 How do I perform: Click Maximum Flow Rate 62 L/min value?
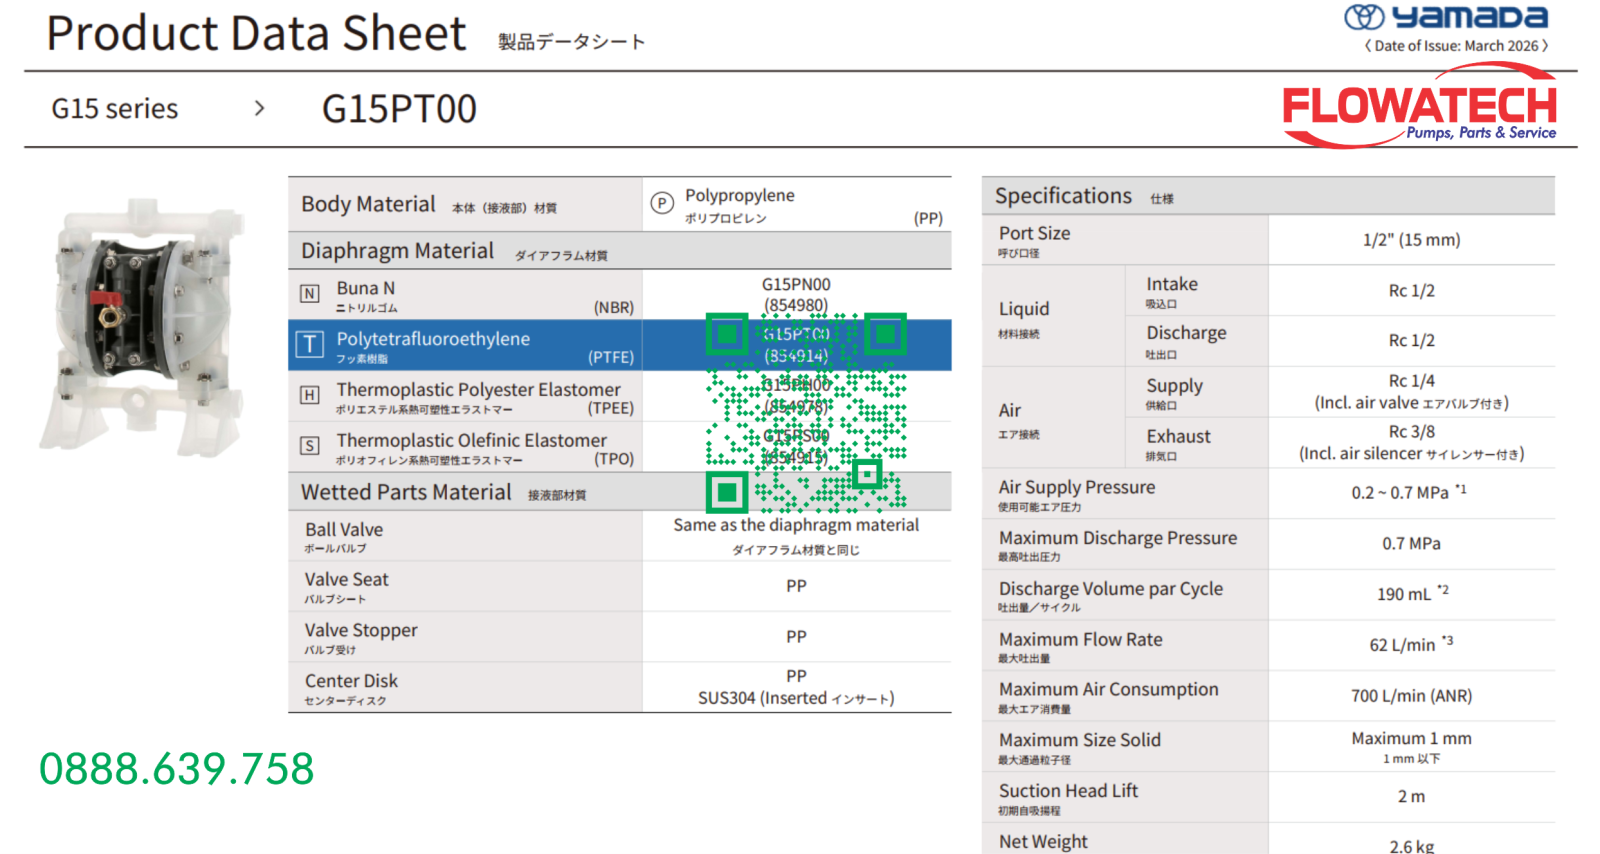pyautogui.click(x=1411, y=644)
